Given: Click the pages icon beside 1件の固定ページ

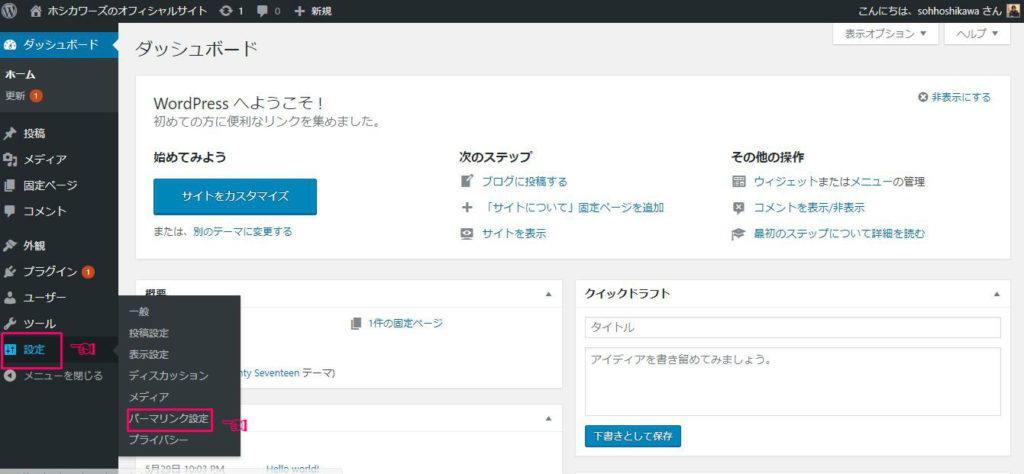Looking at the screenshot, I should click(356, 323).
